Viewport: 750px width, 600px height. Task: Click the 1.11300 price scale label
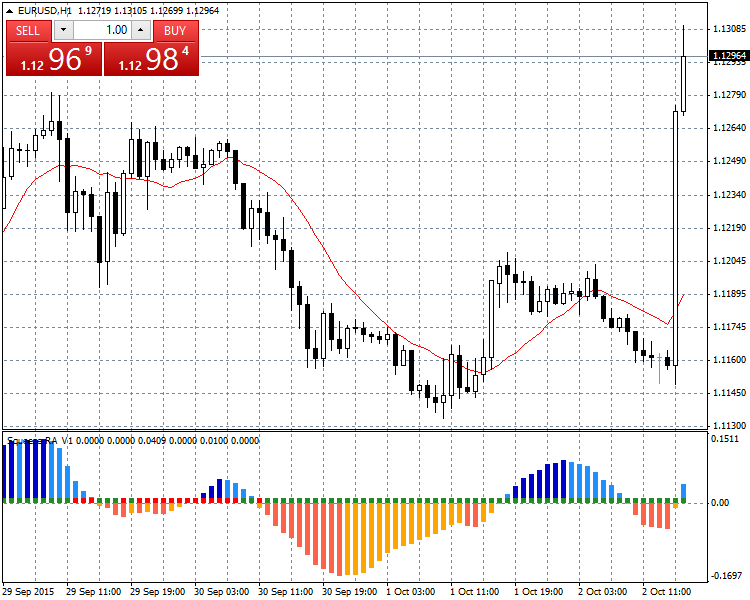pos(727,425)
